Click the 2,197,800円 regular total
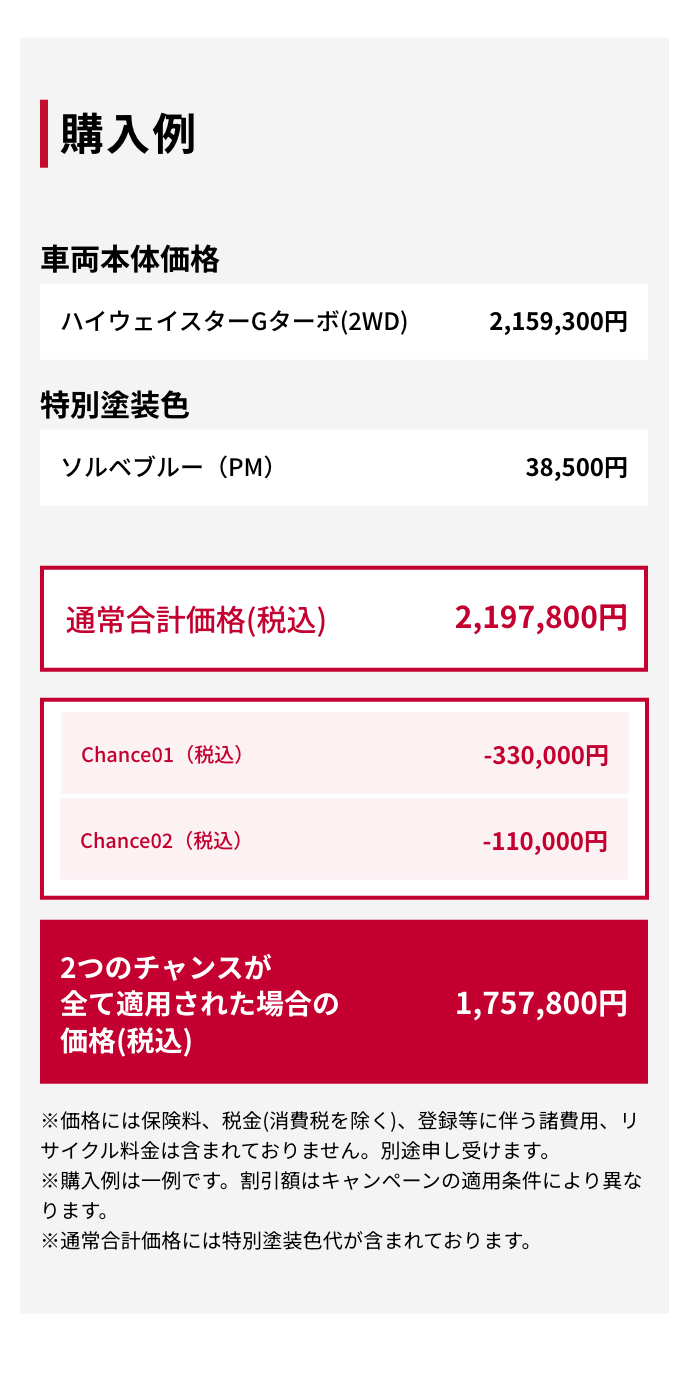This screenshot has width=690, height=1374. (541, 618)
